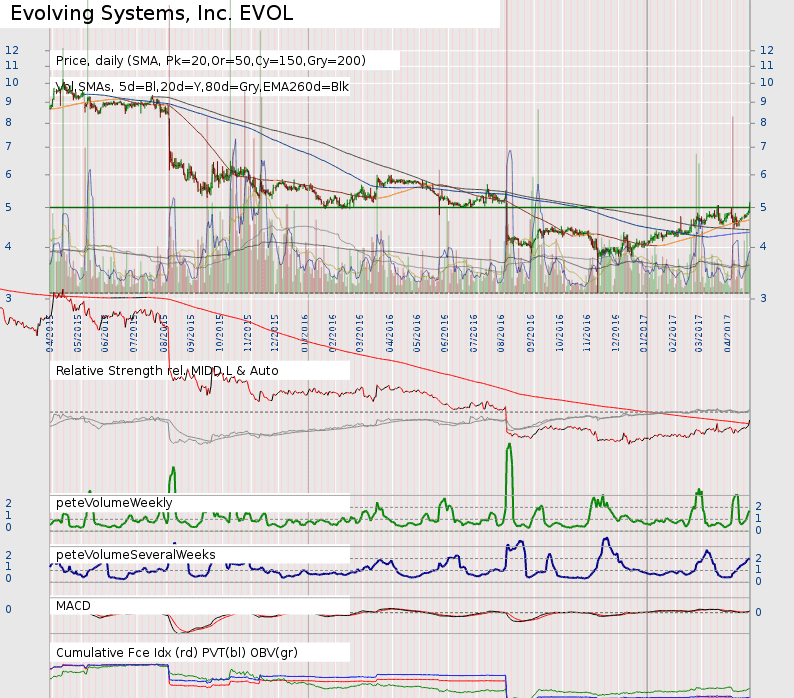Image resolution: width=794 pixels, height=698 pixels.
Task: Click the '4' value on the right price axis
Action: pos(764,247)
